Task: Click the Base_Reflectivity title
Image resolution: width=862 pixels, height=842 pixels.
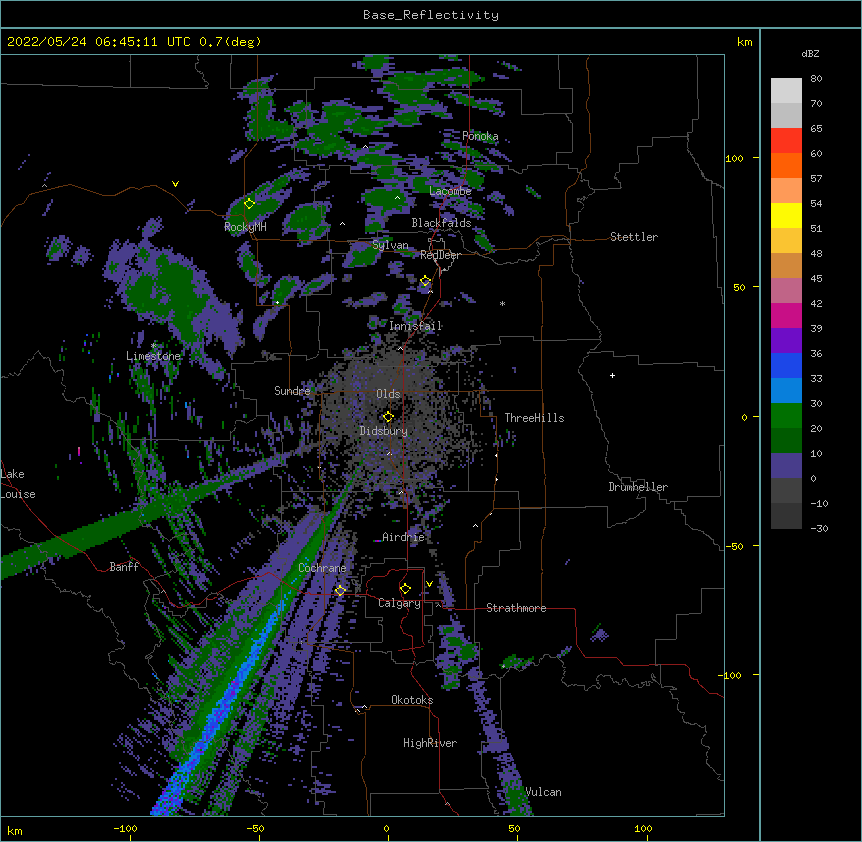Action: [x=431, y=15]
